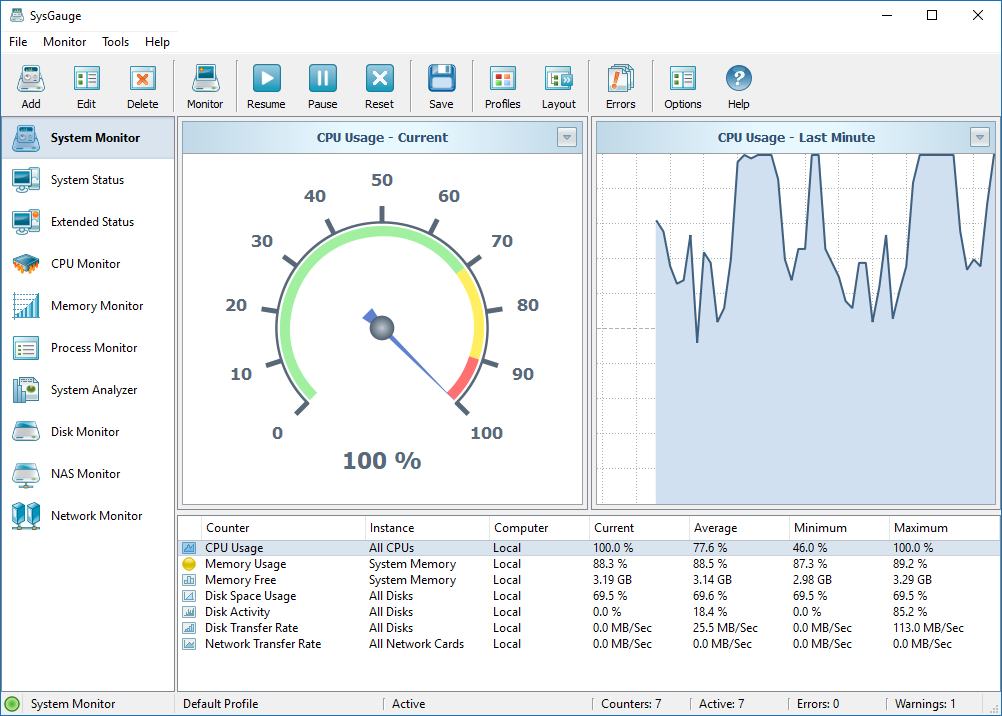Screen dimensions: 1002x716
Task: Click the CPU Usage row chart icon
Action: click(x=189, y=548)
